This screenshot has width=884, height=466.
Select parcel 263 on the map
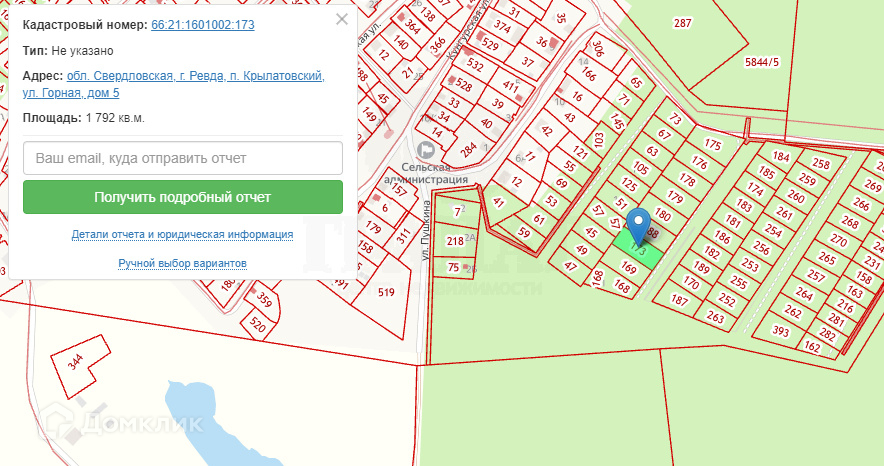[x=715, y=317]
